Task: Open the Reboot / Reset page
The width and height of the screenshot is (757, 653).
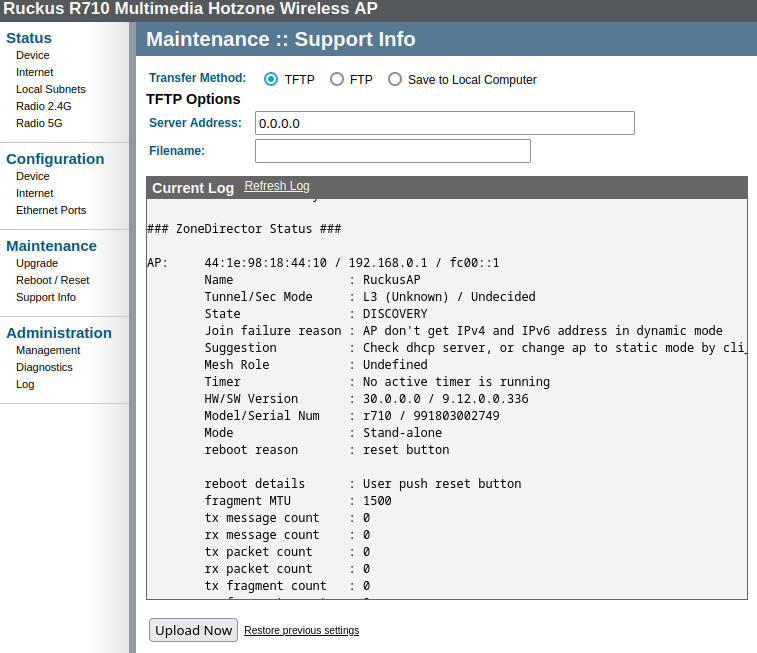Action: (52, 280)
